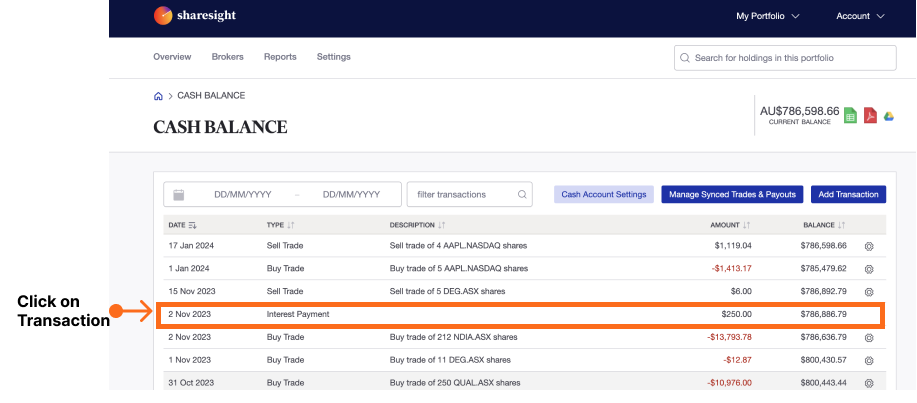
Task: Open gear for QUAL.ASX buy trade row
Action: tap(869, 383)
